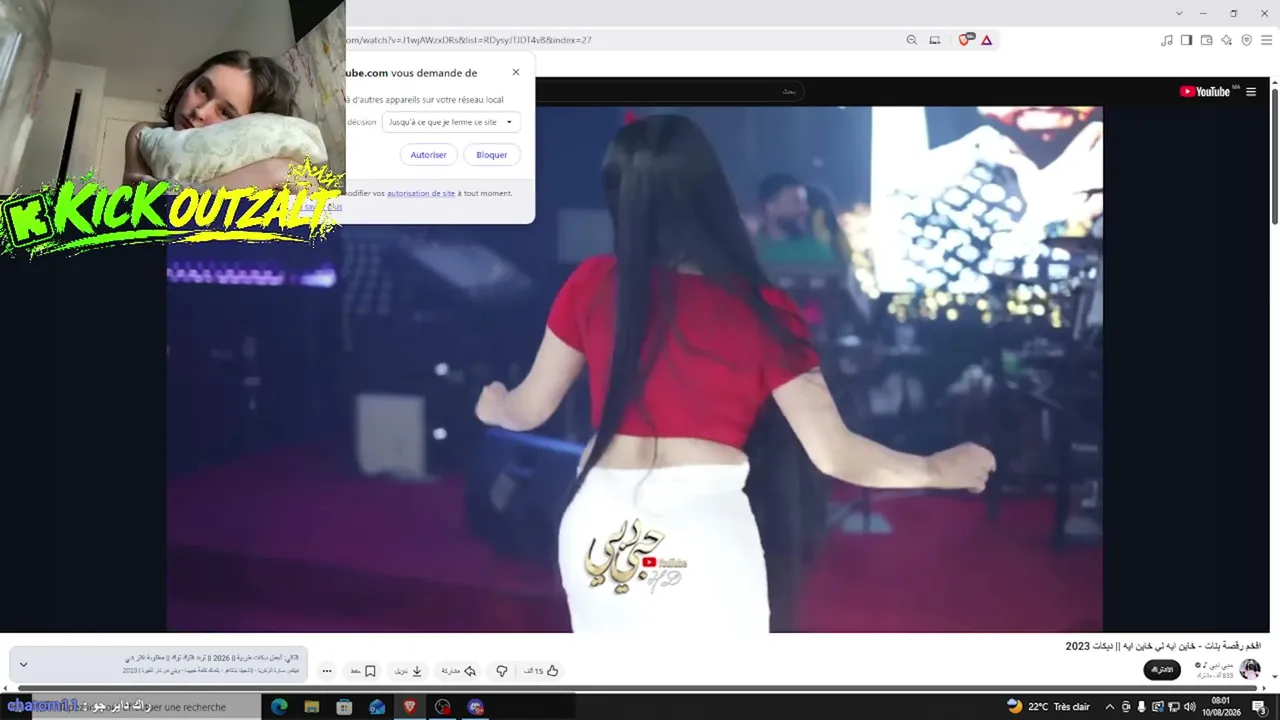Open File Explorer from taskbar
The height and width of the screenshot is (720, 1280).
point(312,707)
